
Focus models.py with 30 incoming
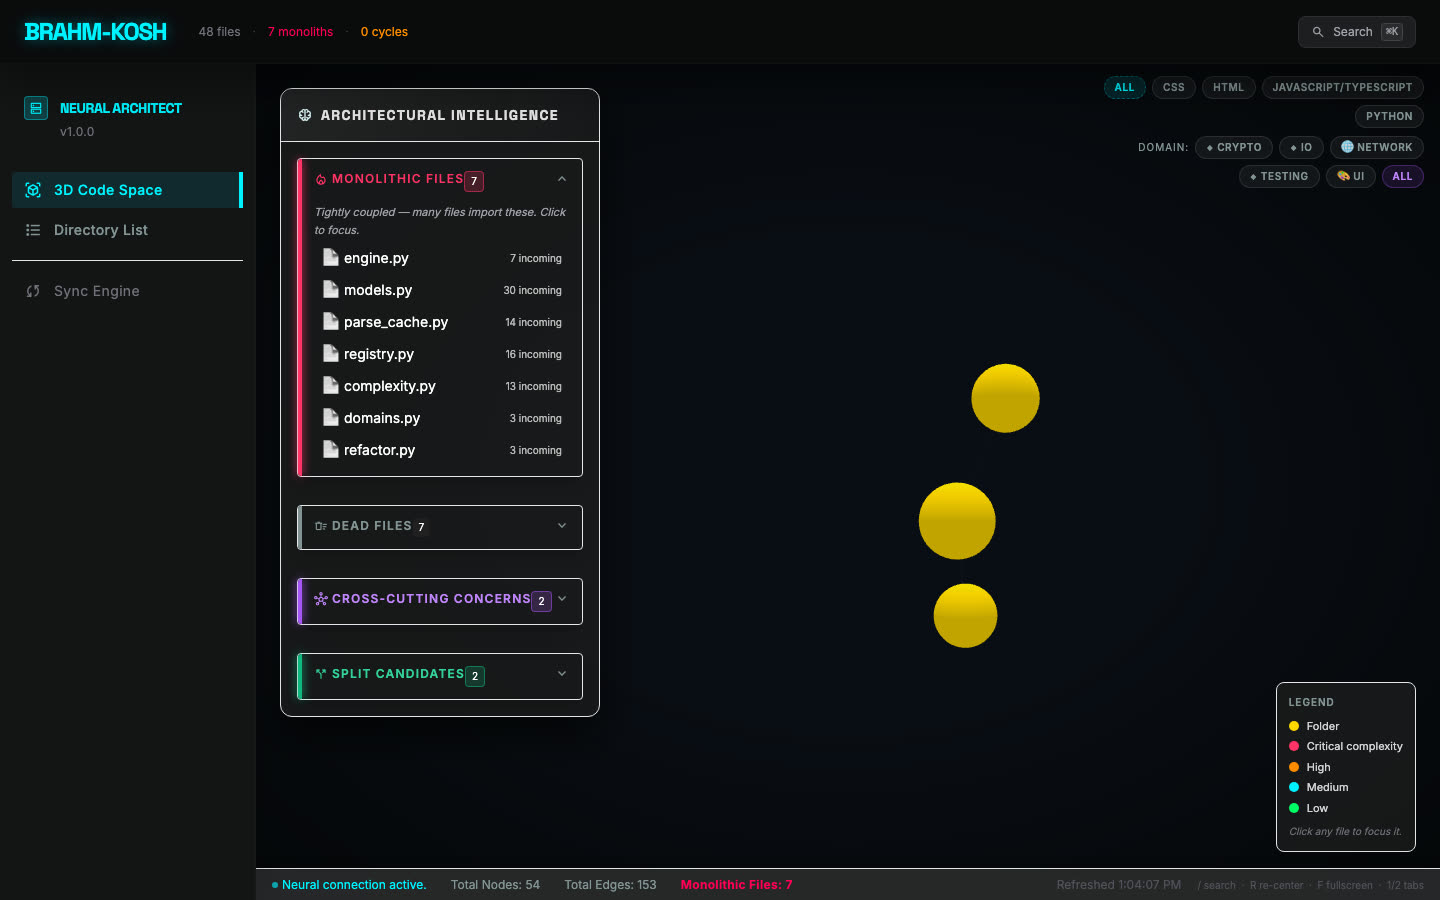(442, 290)
